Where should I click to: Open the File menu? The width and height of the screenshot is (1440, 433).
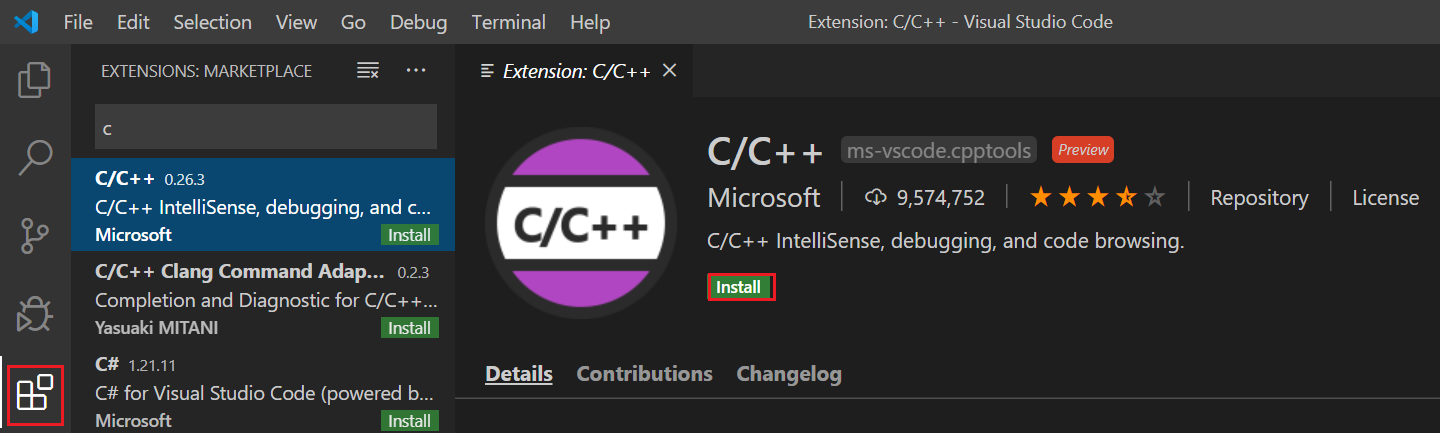point(78,21)
